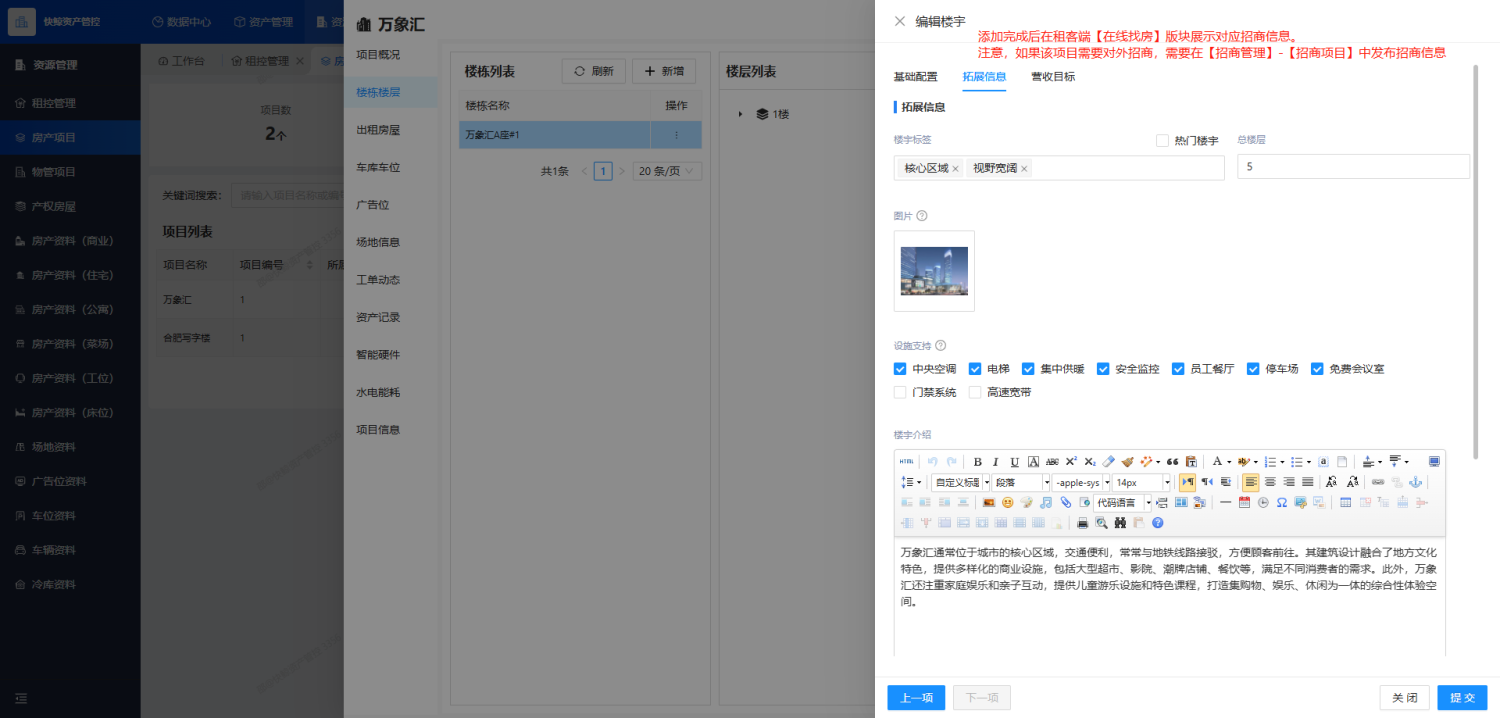Click the 提交 submit button

point(1462,698)
